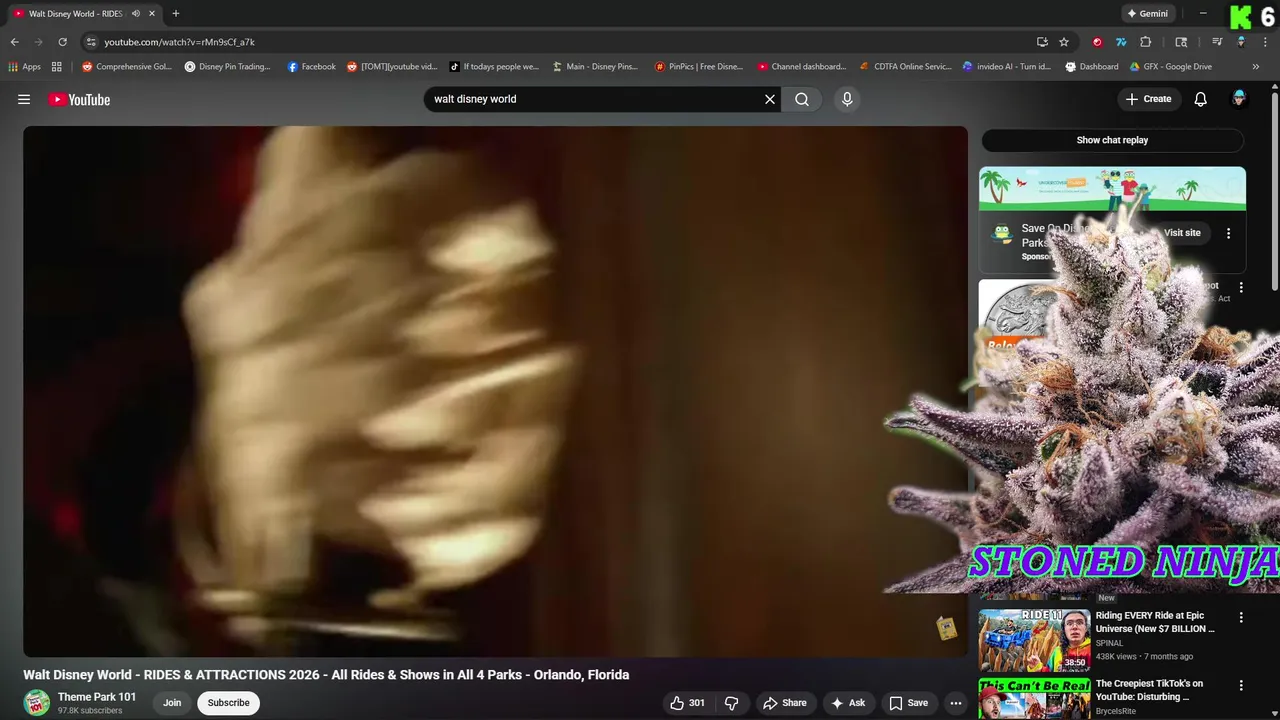This screenshot has height=720, width=1280.
Task: Open the 'GFX - Google Drive' bookmark
Action: point(1171,67)
